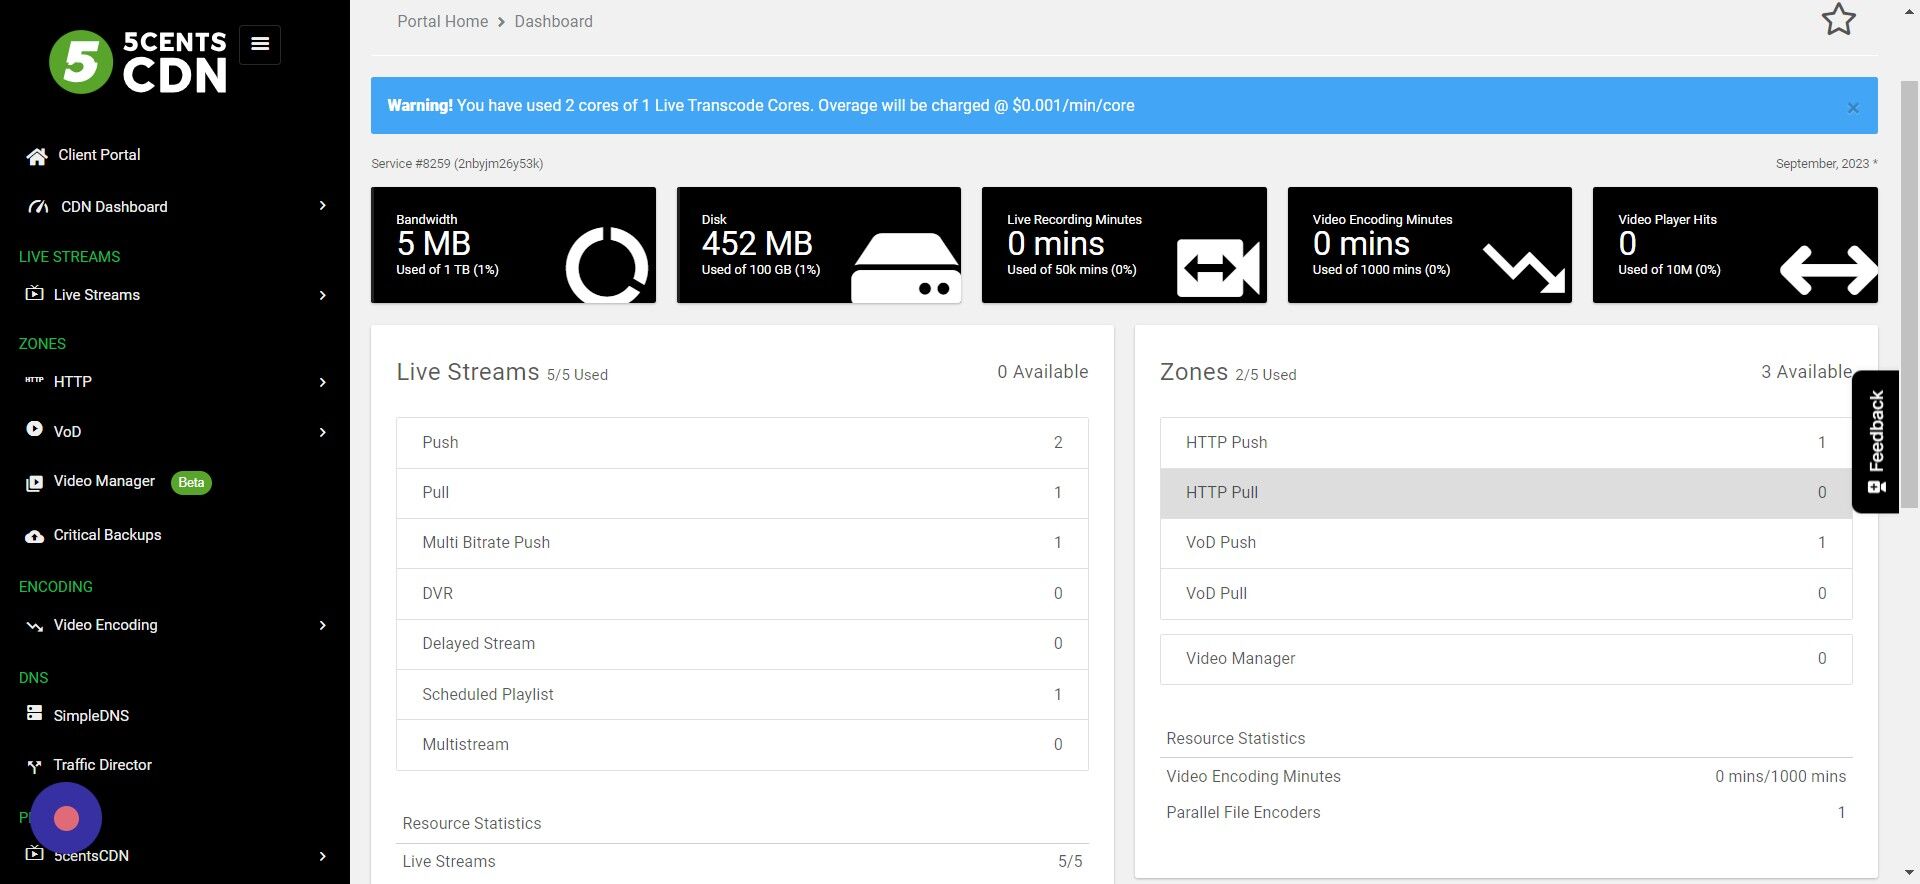Click the CDN Dashboard gauge icon
The image size is (1920, 884).
38,207
